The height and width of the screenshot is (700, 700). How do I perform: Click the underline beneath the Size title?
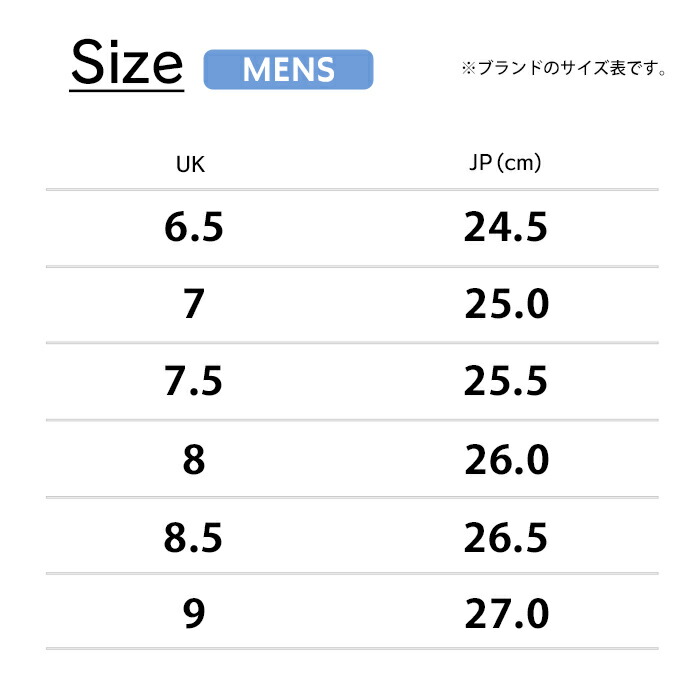click(127, 91)
